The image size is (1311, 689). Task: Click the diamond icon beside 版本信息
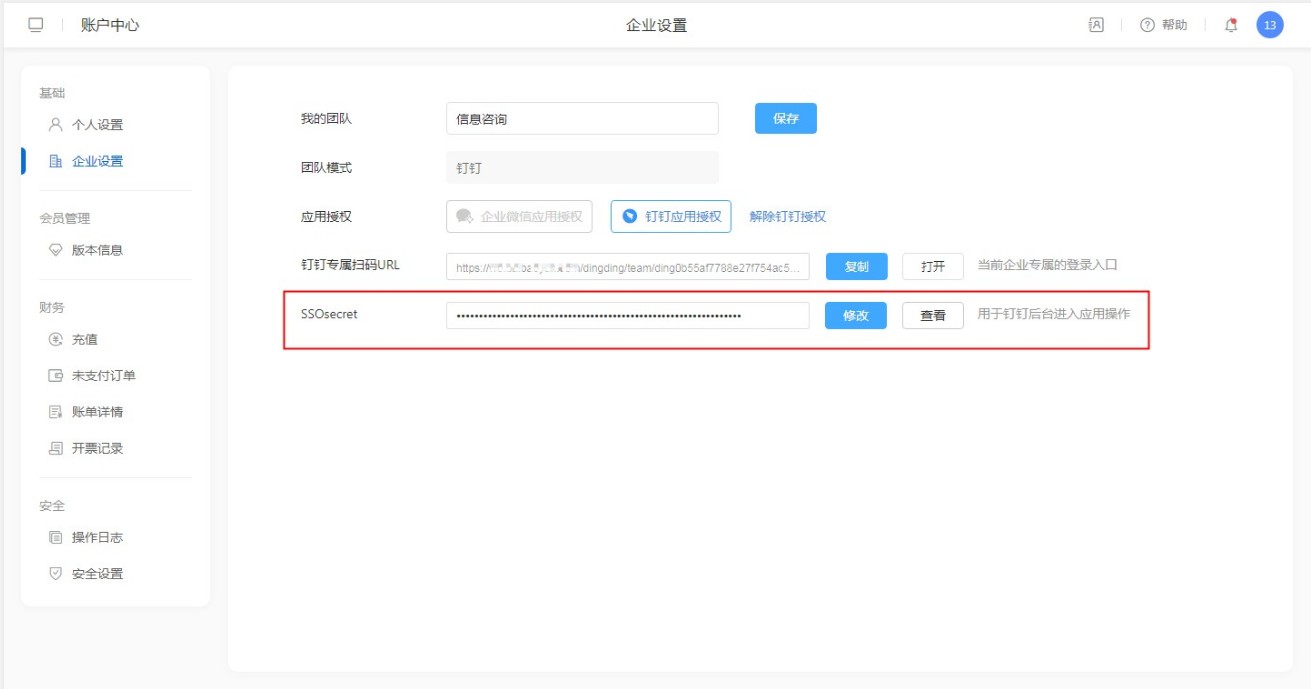56,250
